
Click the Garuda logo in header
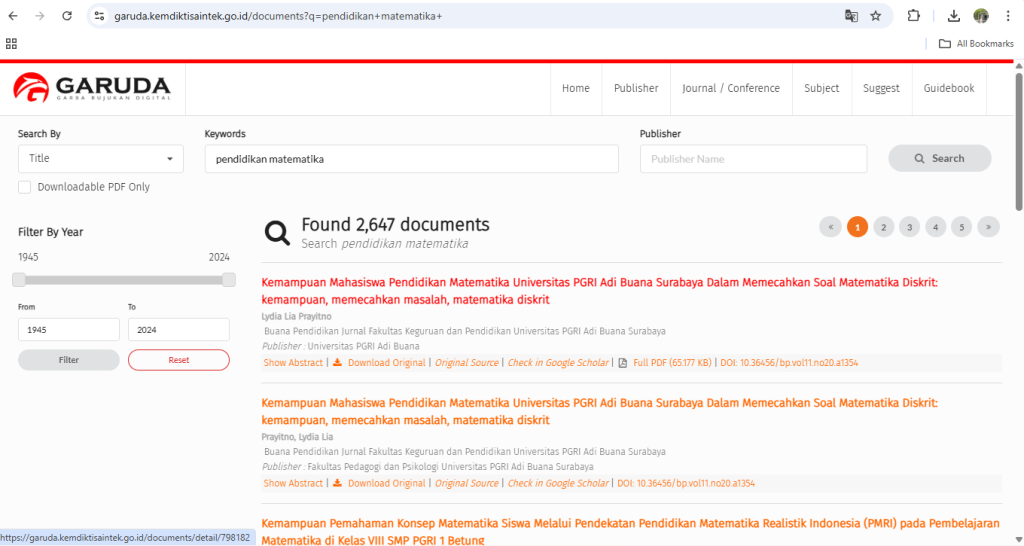[92, 88]
